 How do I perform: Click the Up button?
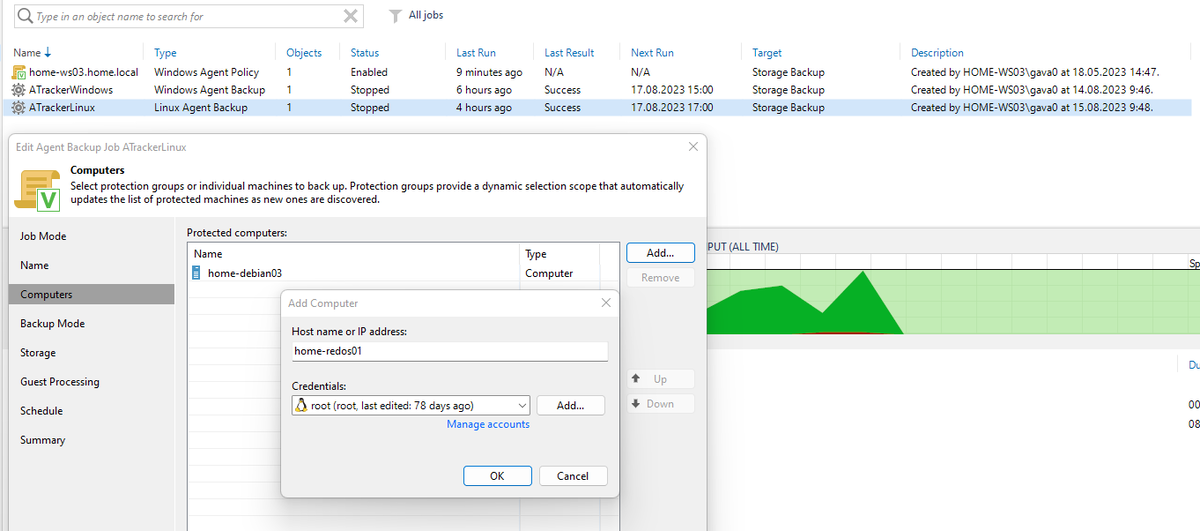660,379
